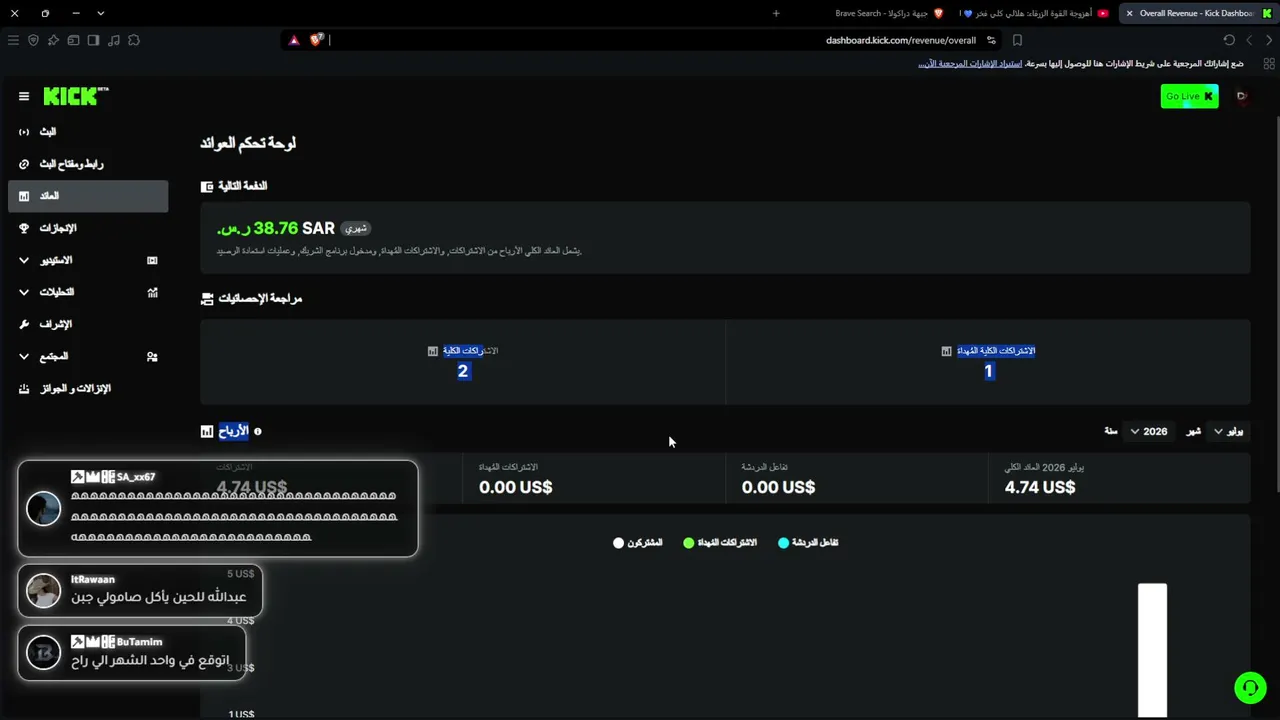The image size is (1280, 720).
Task: Switch to the Brave Search browser tab
Action: coord(889,13)
